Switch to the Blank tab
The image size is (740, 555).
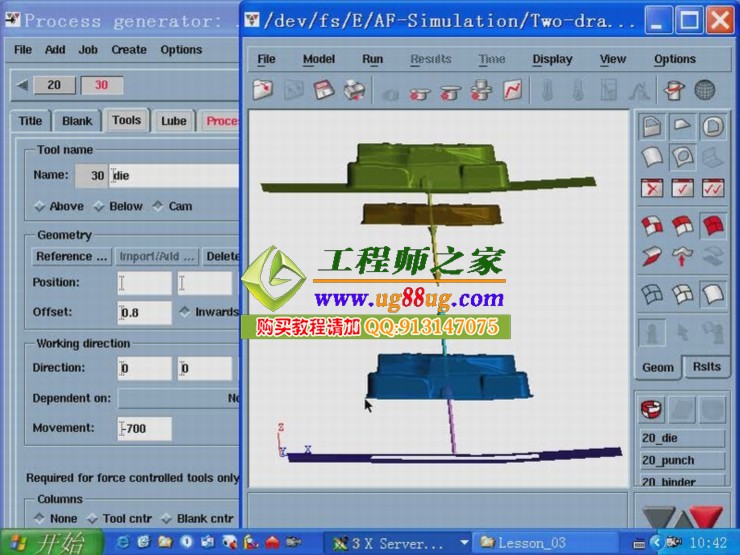[x=76, y=121]
